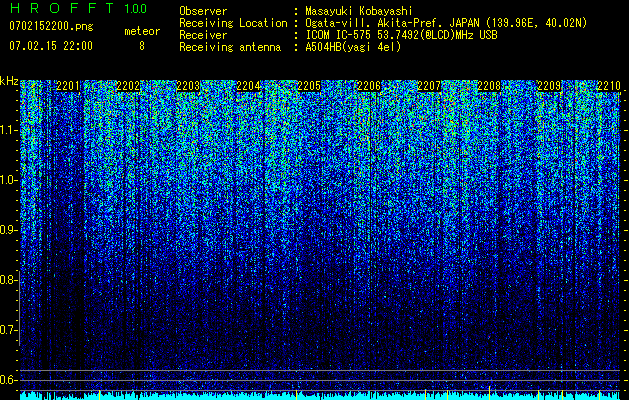Click the 'Receiving Location' label

233,23
